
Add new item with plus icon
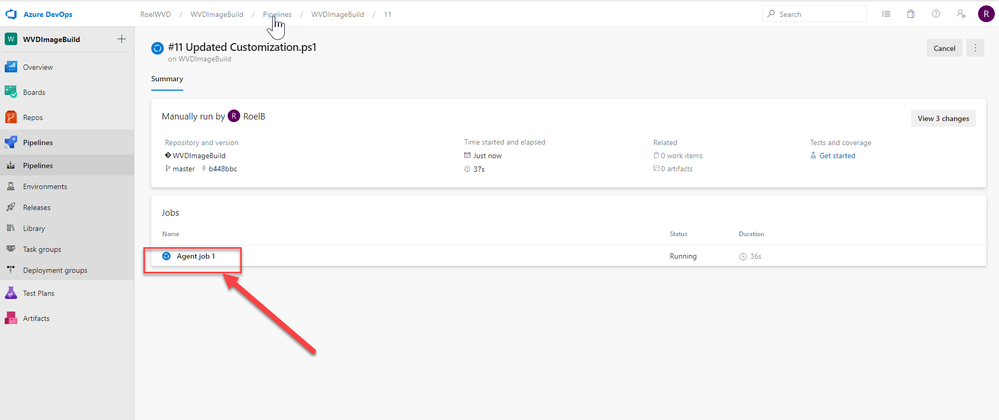coord(122,40)
